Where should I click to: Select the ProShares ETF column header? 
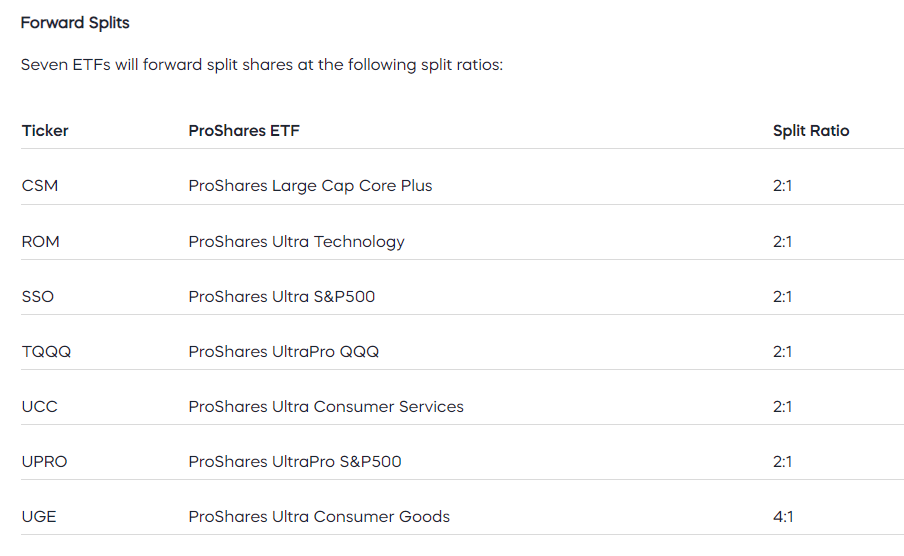point(244,131)
